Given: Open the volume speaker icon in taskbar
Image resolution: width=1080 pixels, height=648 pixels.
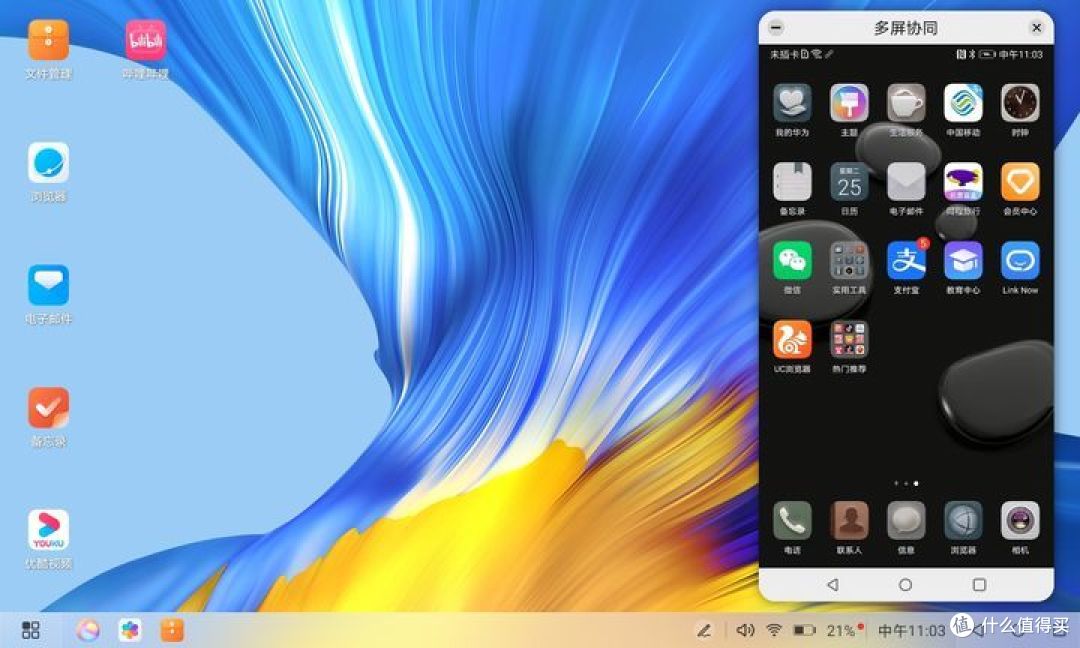Looking at the screenshot, I should (745, 630).
